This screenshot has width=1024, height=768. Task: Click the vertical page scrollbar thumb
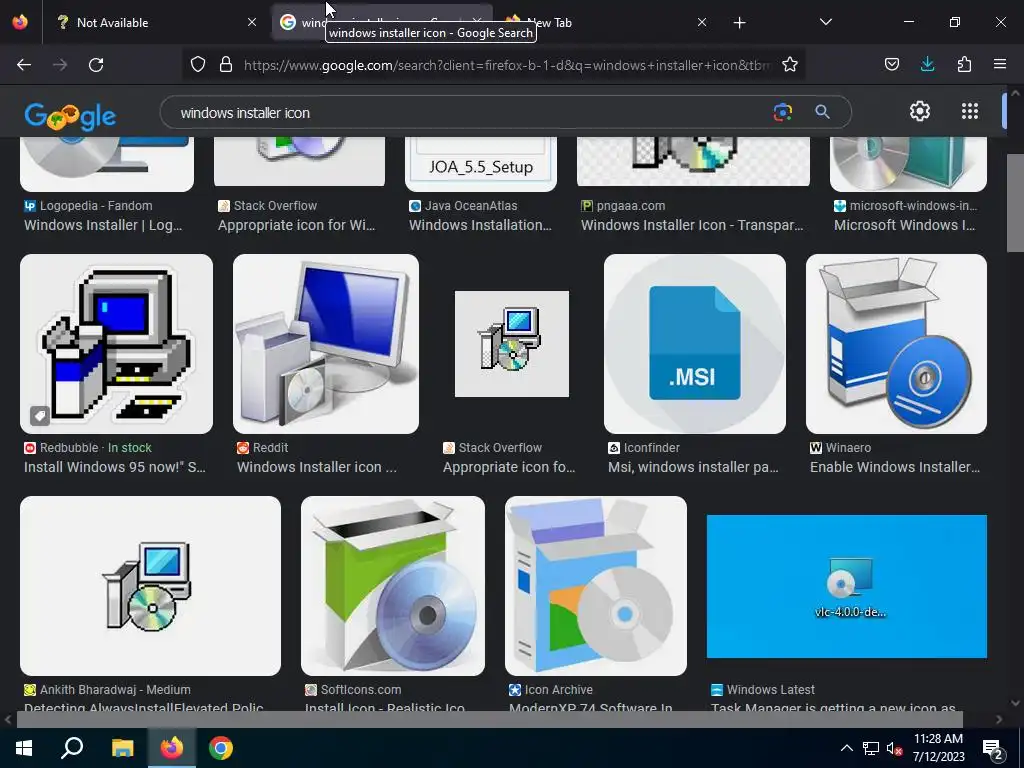click(x=1015, y=202)
